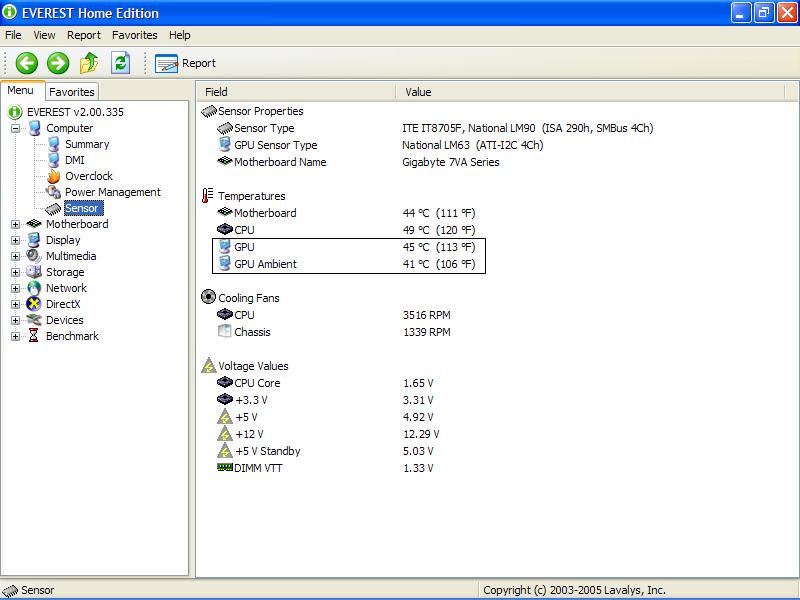Switch to the Menu tab

point(20,90)
